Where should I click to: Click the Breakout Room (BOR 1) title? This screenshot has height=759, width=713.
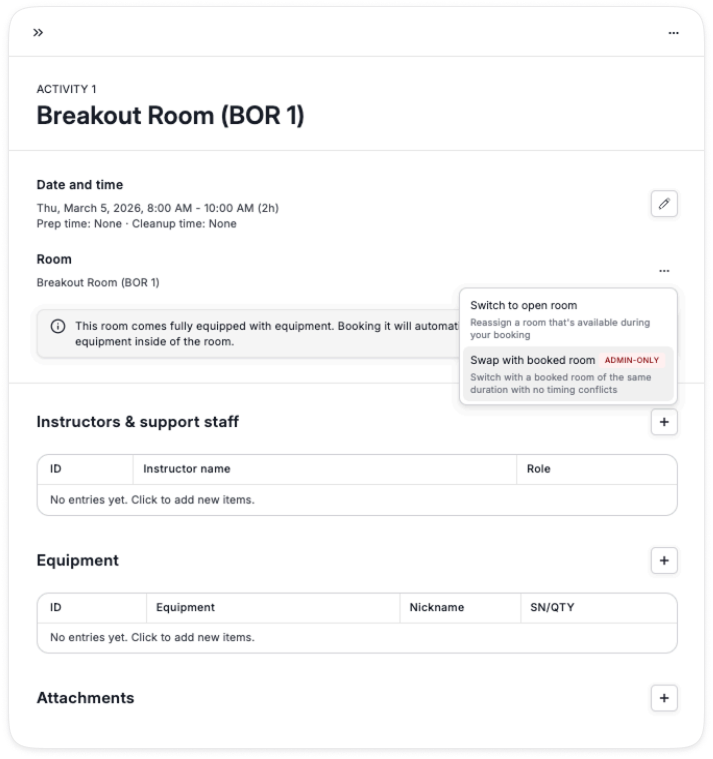[x=170, y=116]
